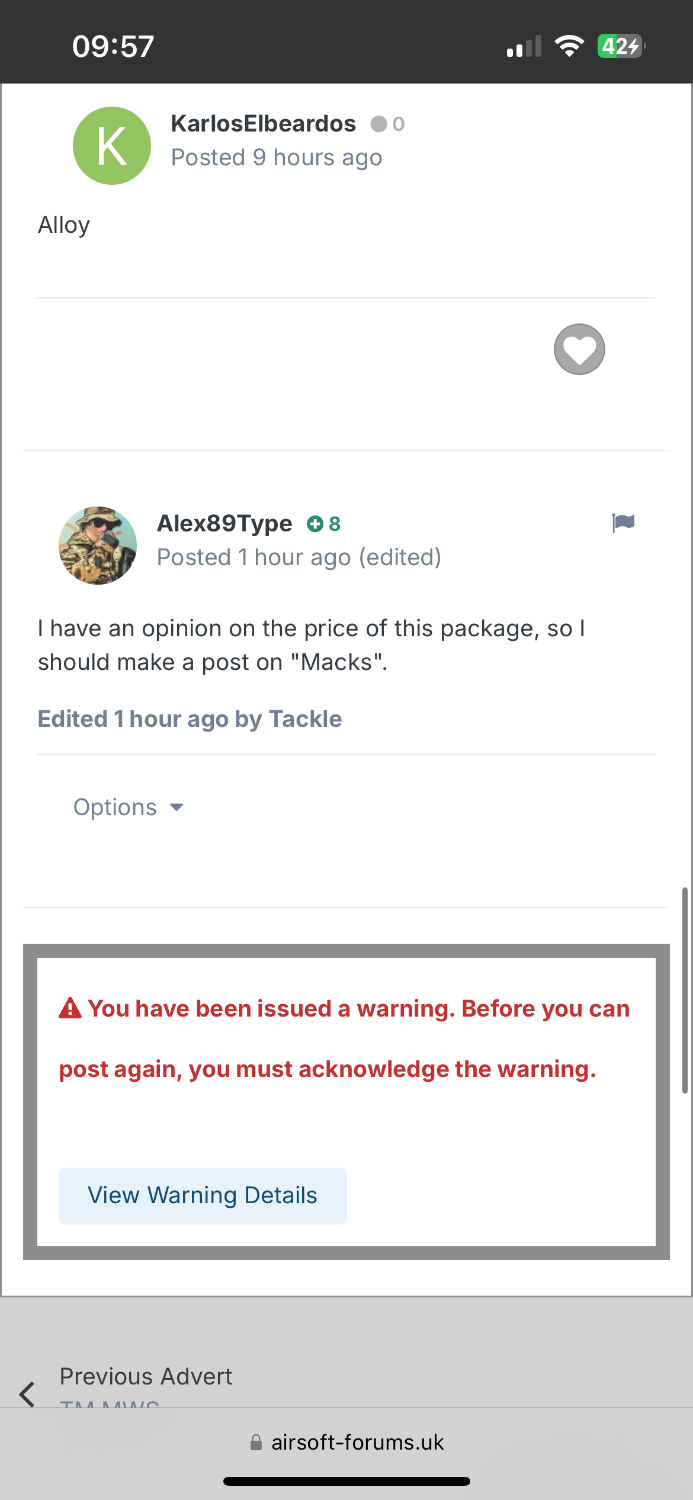The image size is (693, 1500).
Task: Click the "Posted 9 hours ago" timestamp
Action: [276, 157]
